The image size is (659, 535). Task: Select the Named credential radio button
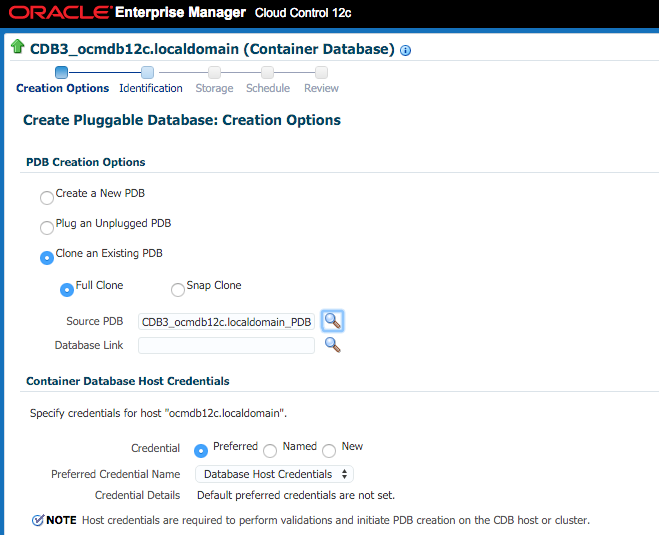coord(270,451)
